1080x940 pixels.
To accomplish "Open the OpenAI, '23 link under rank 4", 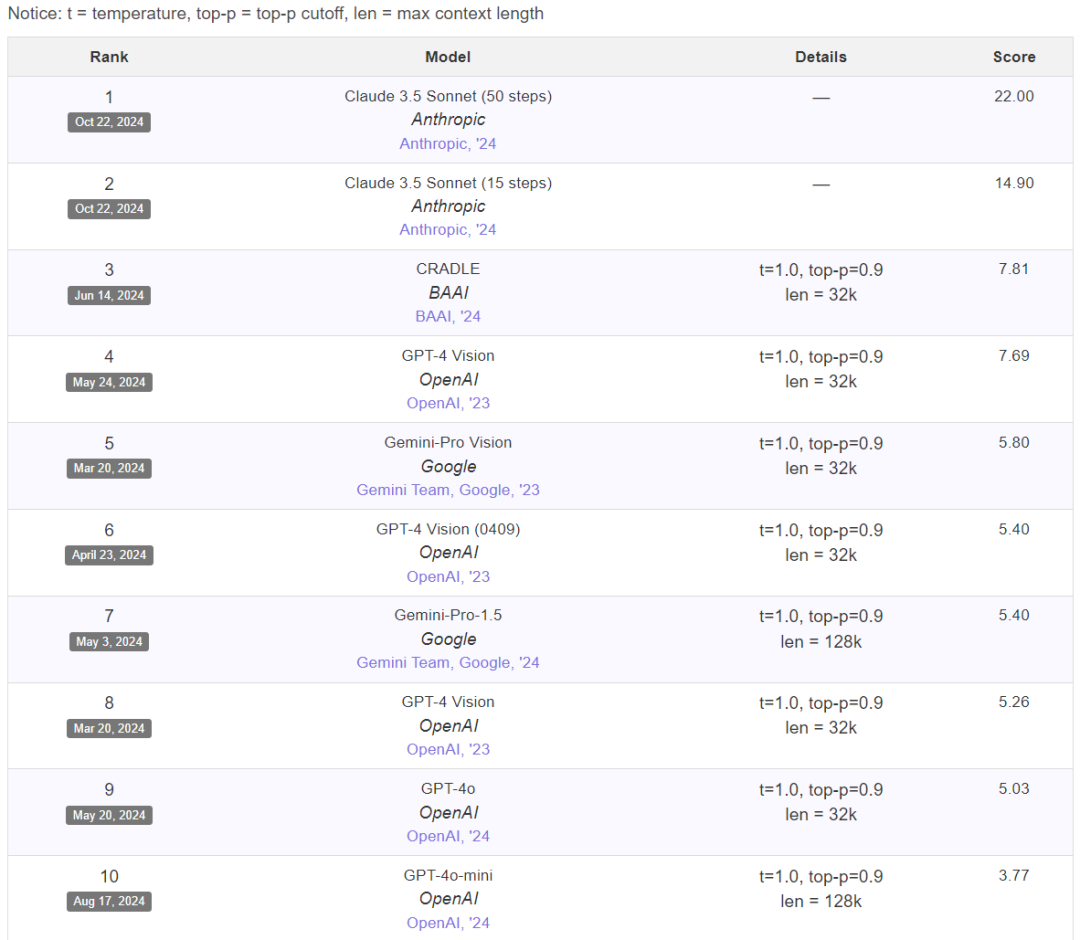I will [x=448, y=403].
